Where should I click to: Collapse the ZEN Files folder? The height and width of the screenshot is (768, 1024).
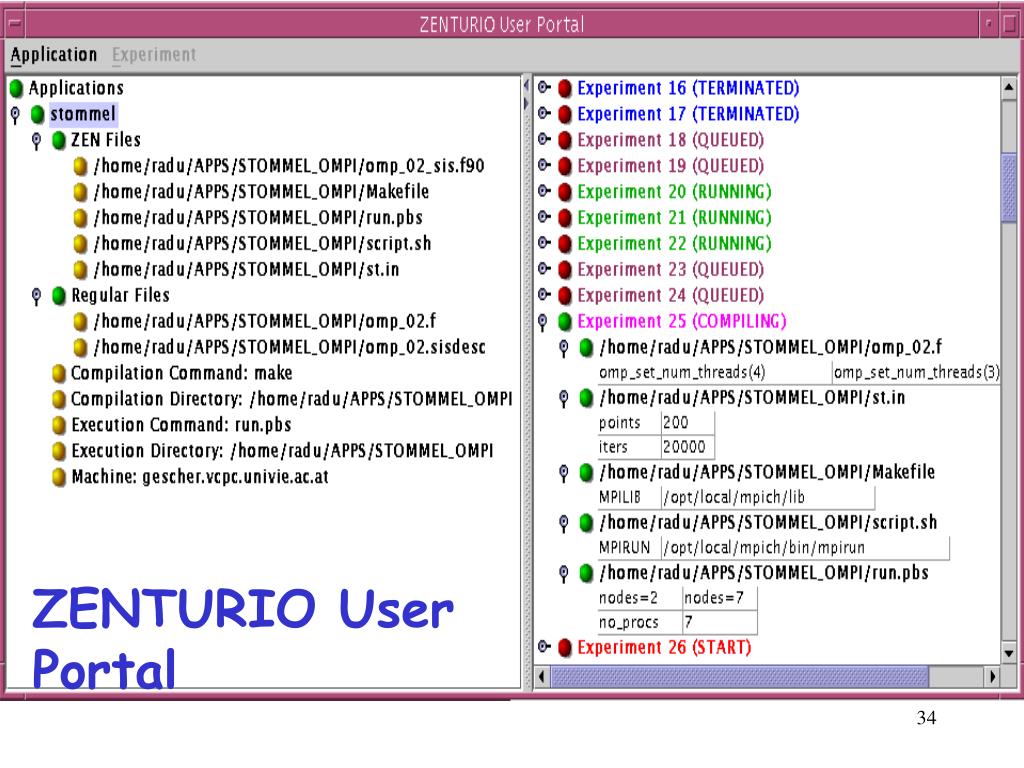(37, 140)
